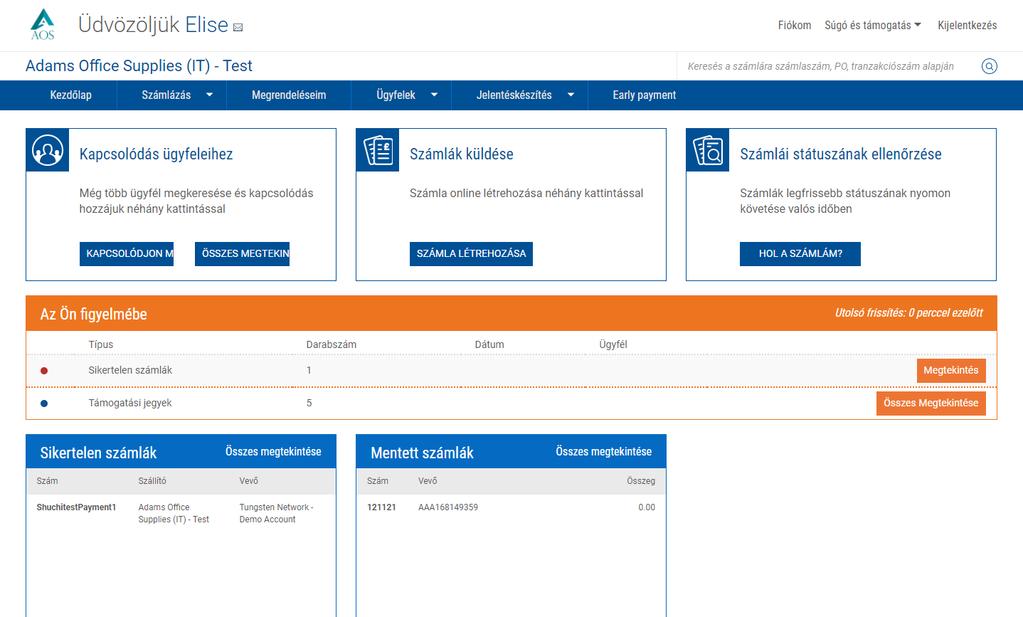Click the HOL A SZÁMLÁM? button
This screenshot has width=1023, height=617.
coord(800,254)
